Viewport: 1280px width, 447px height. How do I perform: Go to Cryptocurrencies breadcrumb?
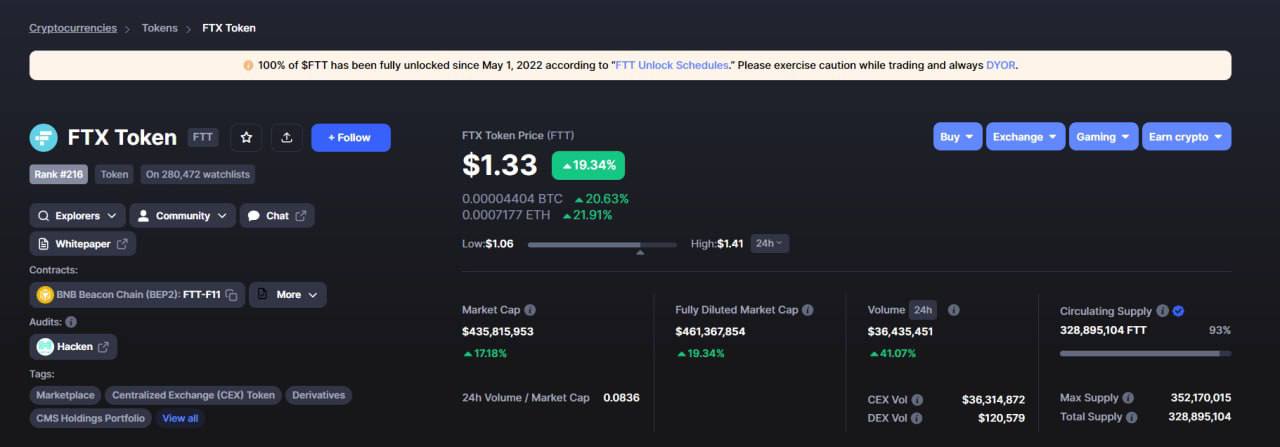point(73,28)
